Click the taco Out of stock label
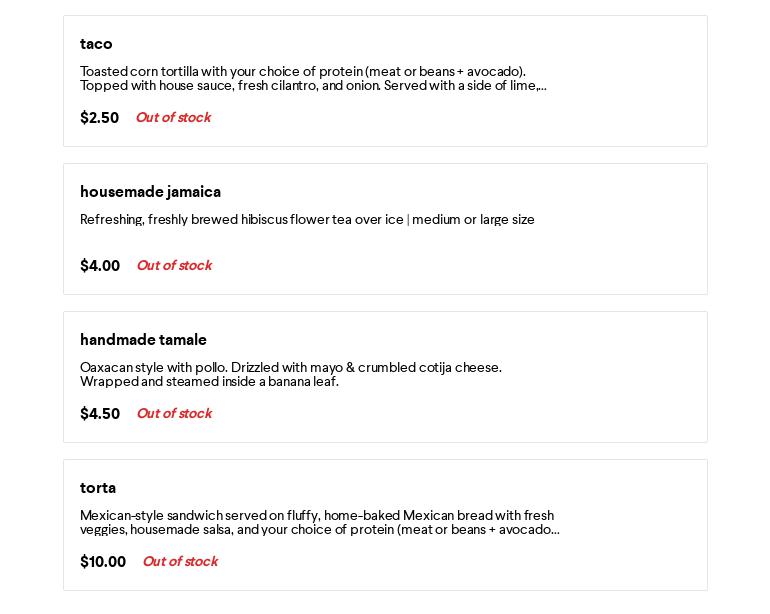 pos(173,118)
